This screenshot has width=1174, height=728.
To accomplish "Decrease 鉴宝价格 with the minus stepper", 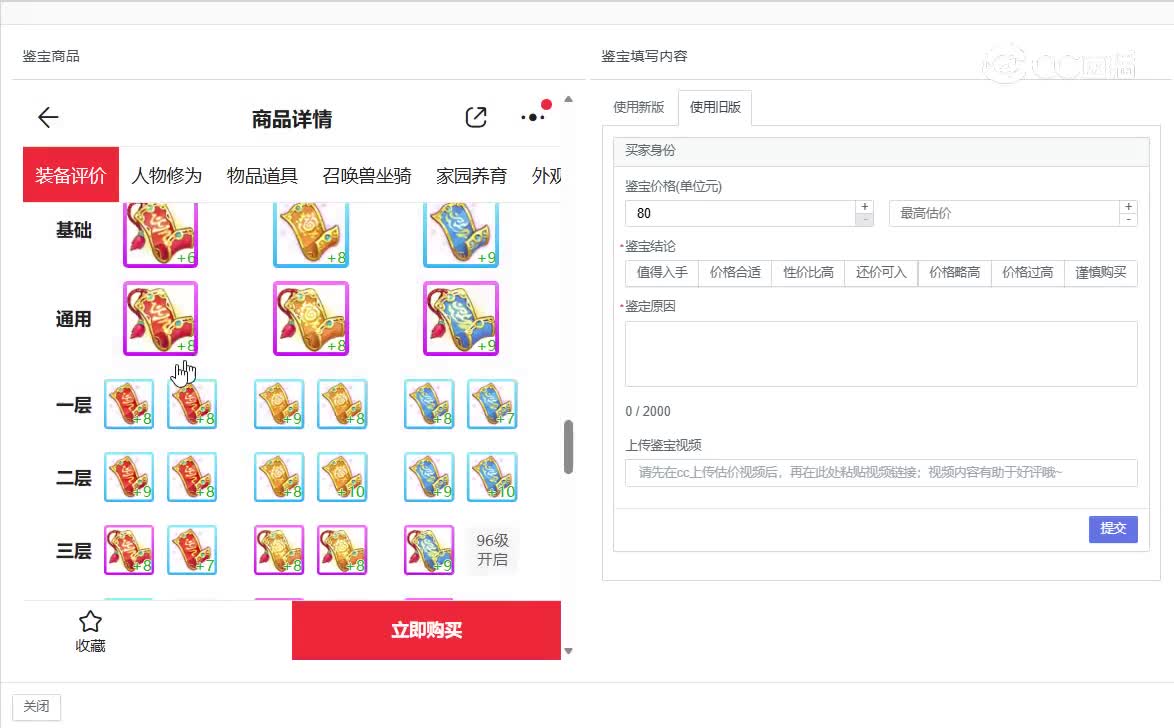I will click(865, 219).
